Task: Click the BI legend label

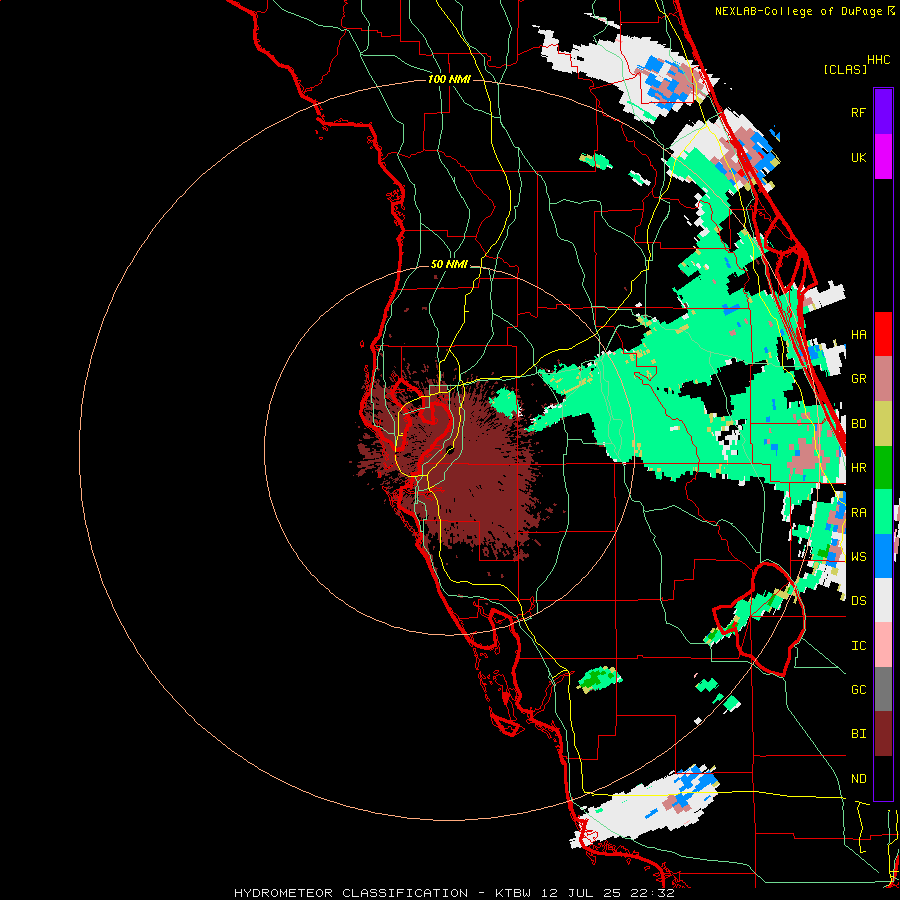Action: tap(858, 734)
